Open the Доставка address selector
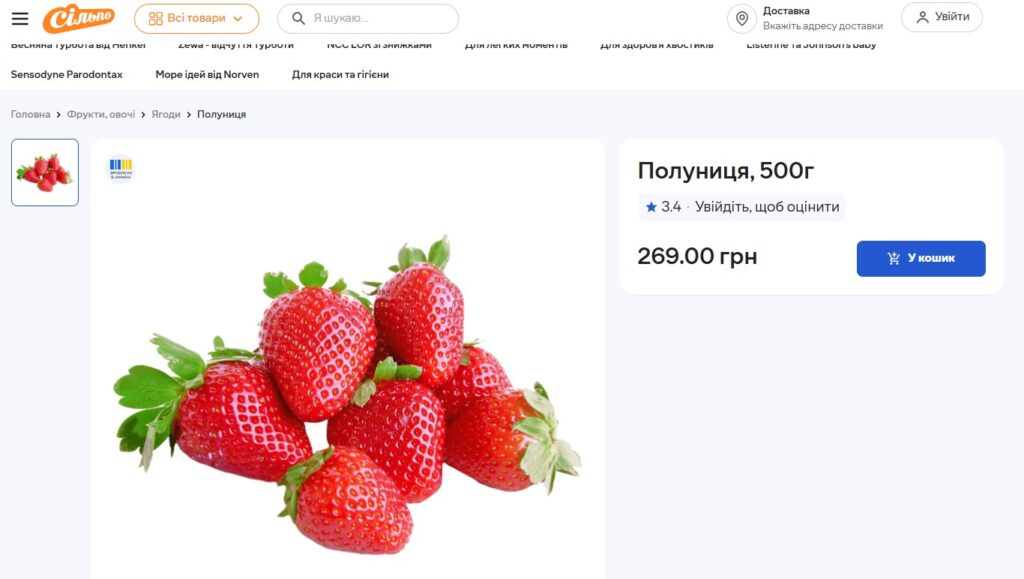This screenshot has height=579, width=1024. (822, 18)
